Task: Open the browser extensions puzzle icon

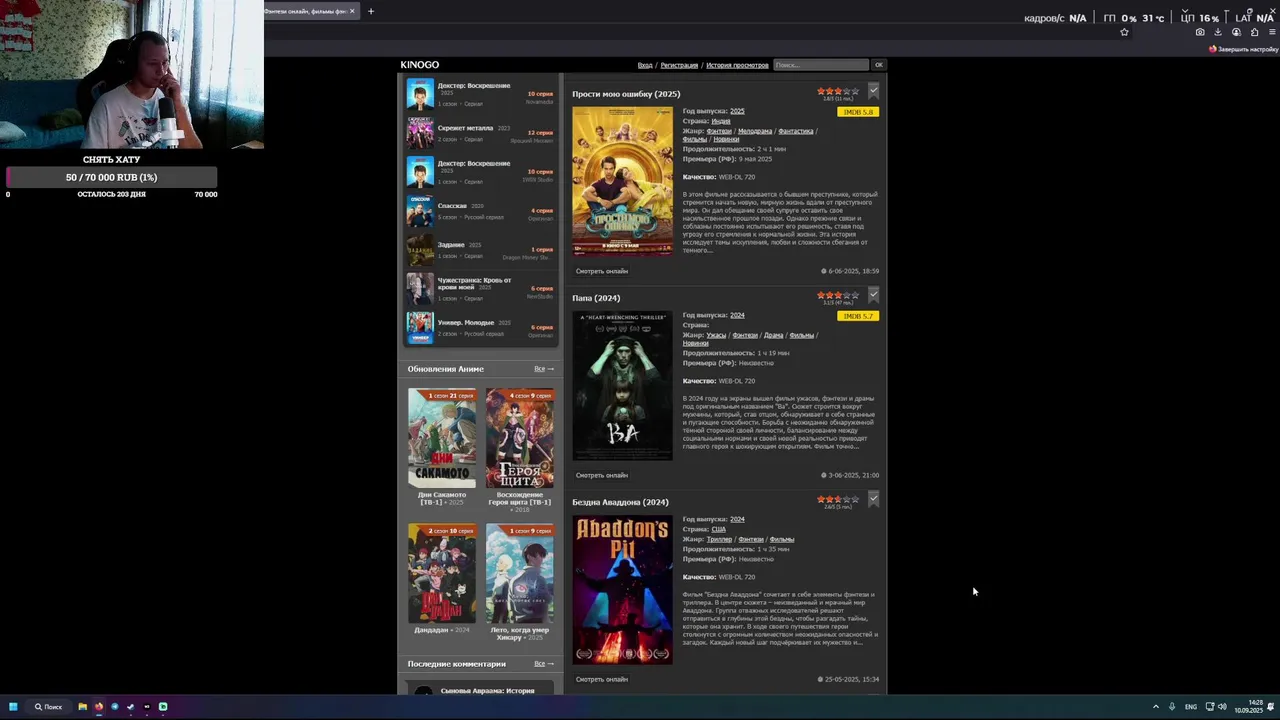Action: tap(1254, 32)
